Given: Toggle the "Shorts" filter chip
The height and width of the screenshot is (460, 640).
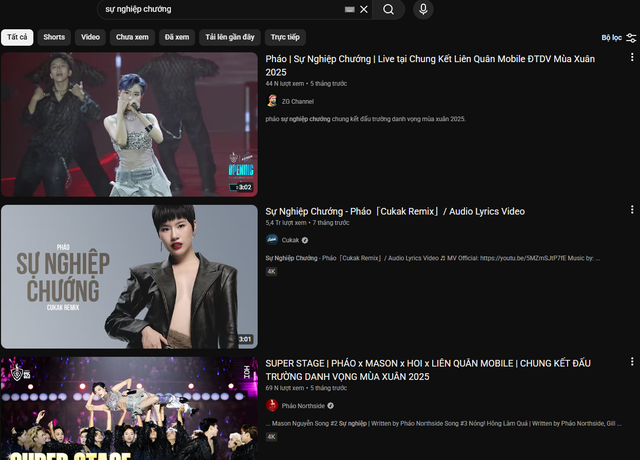Looking at the screenshot, I should coord(54,37).
